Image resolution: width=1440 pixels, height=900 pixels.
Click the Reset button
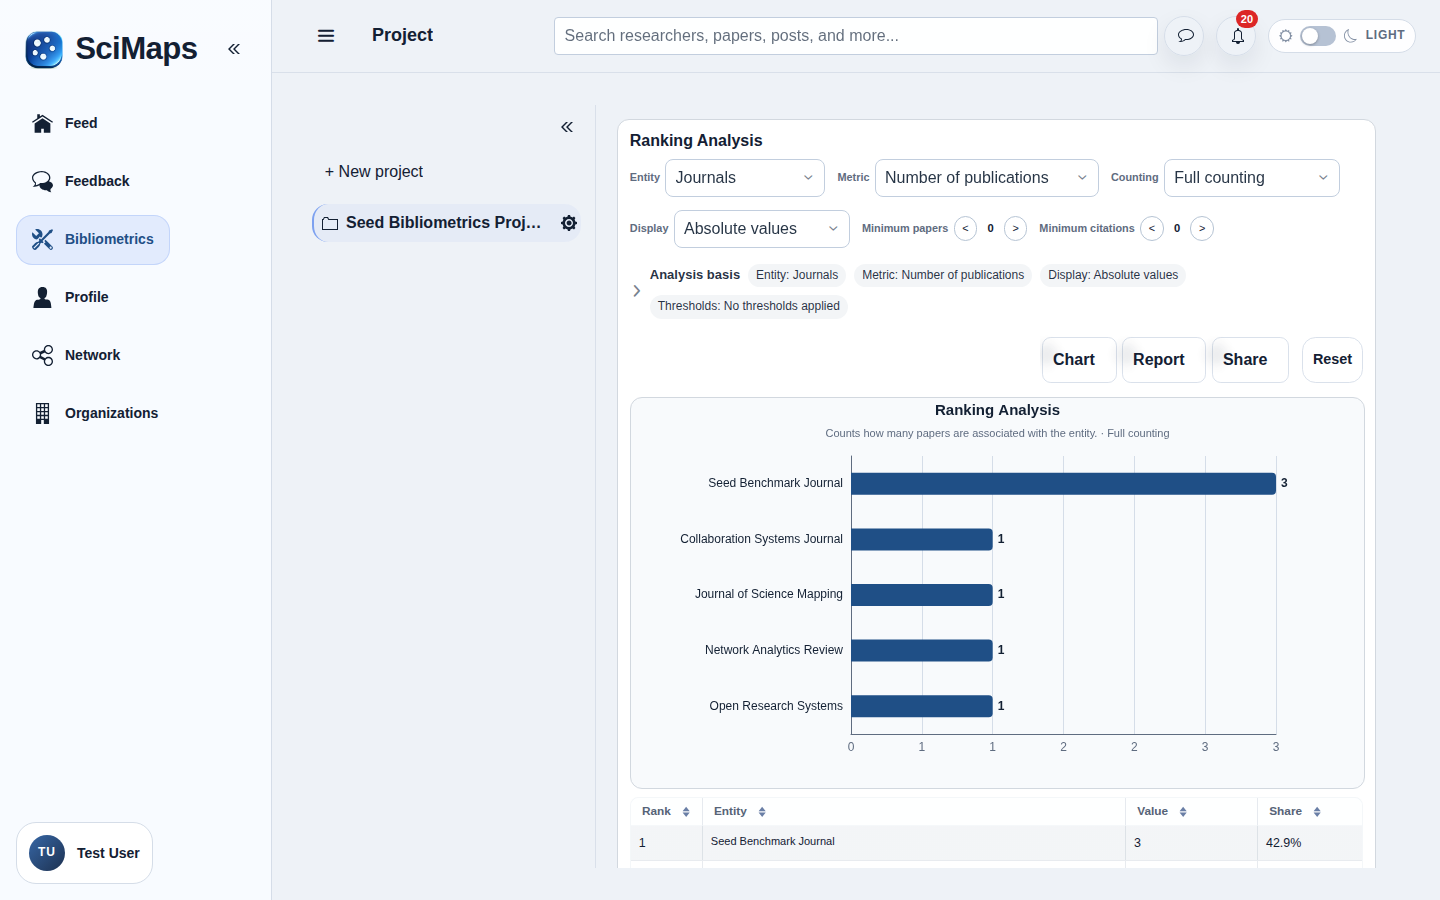1332,360
